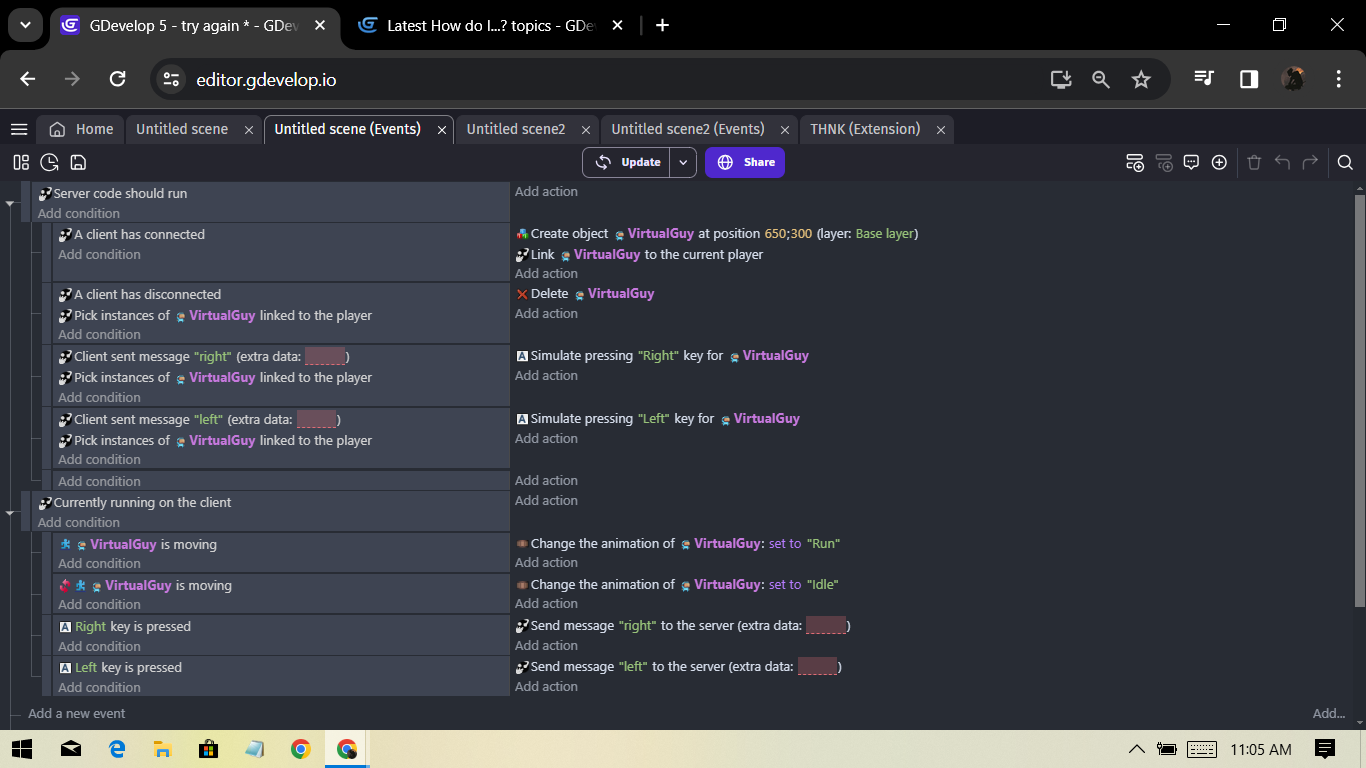Open version history with the clock icon
Viewport: 1366px width, 768px height.
pyautogui.click(x=49, y=161)
